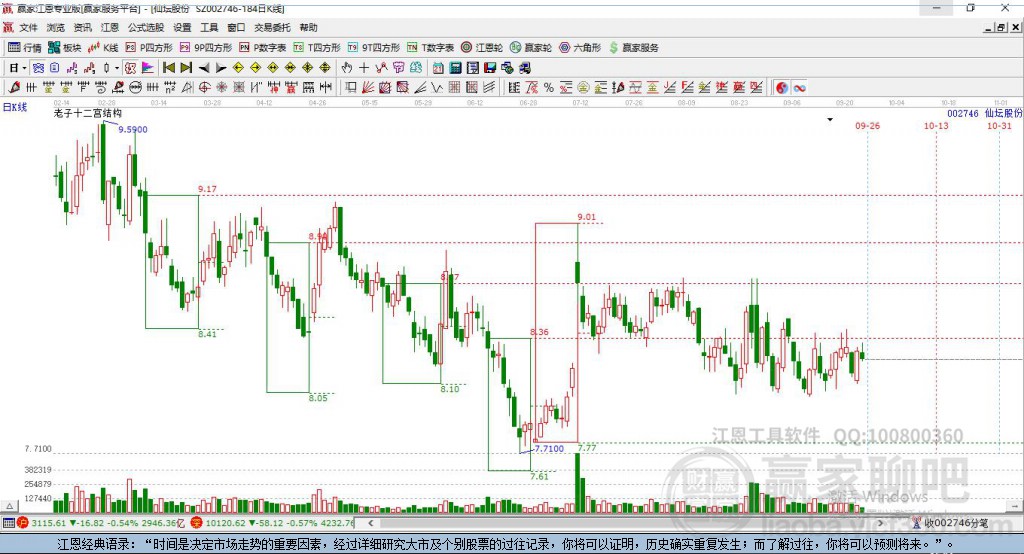Viewport: 1024px width, 554px height.
Task: Click the 沪 index indicator in status bar
Action: point(23,523)
